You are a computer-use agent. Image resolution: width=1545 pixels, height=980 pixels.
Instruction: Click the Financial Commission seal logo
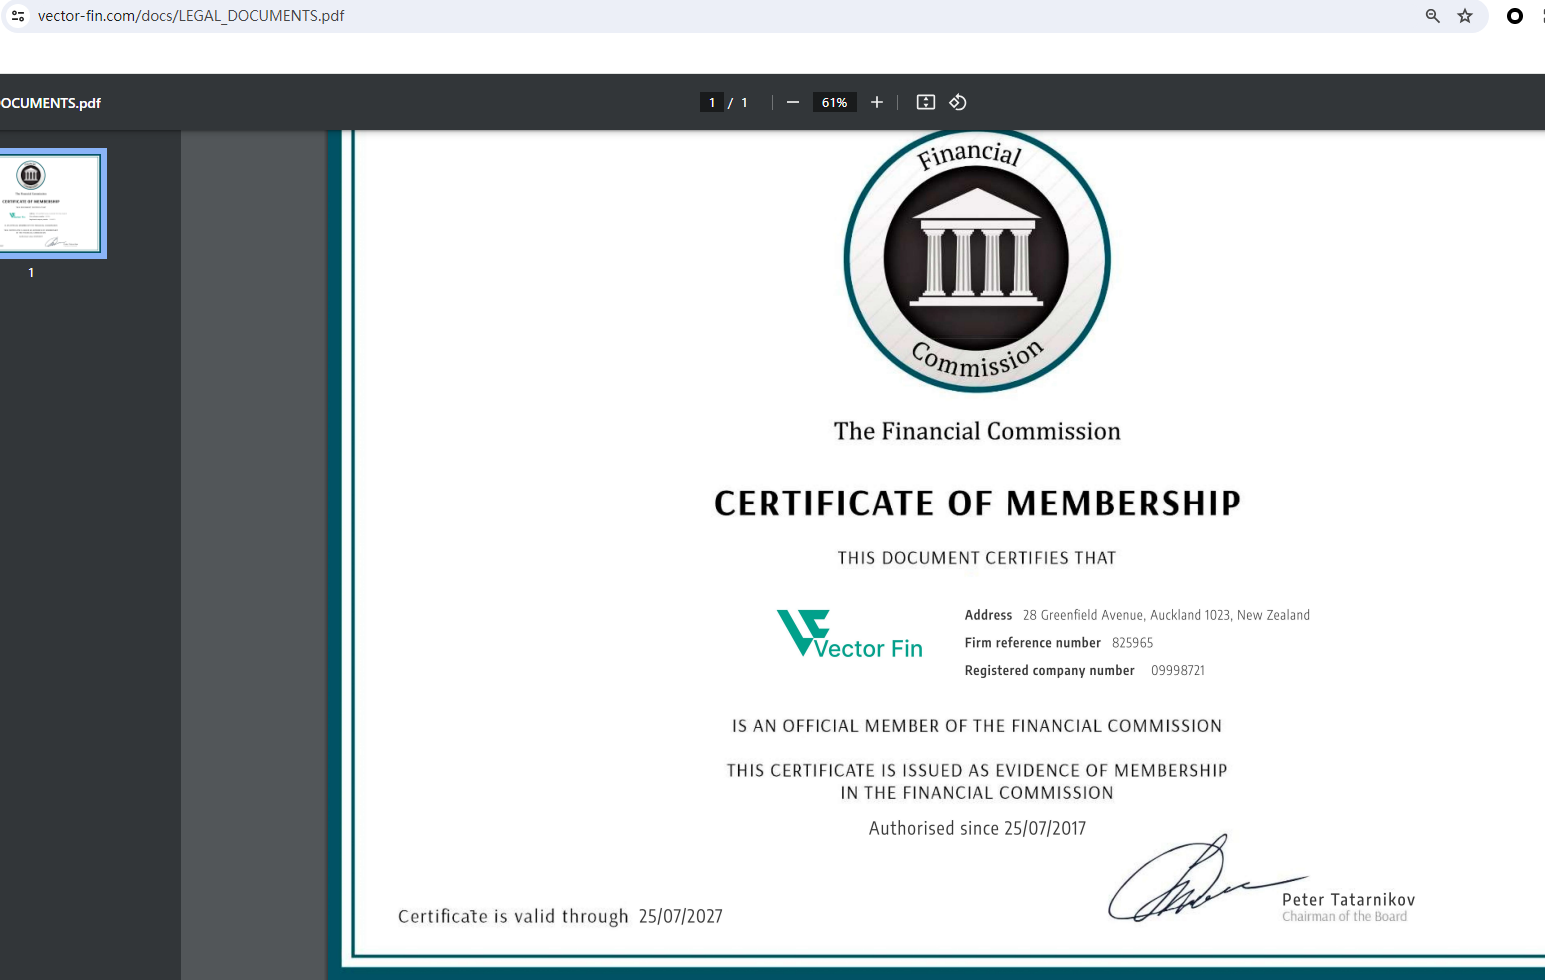point(977,260)
